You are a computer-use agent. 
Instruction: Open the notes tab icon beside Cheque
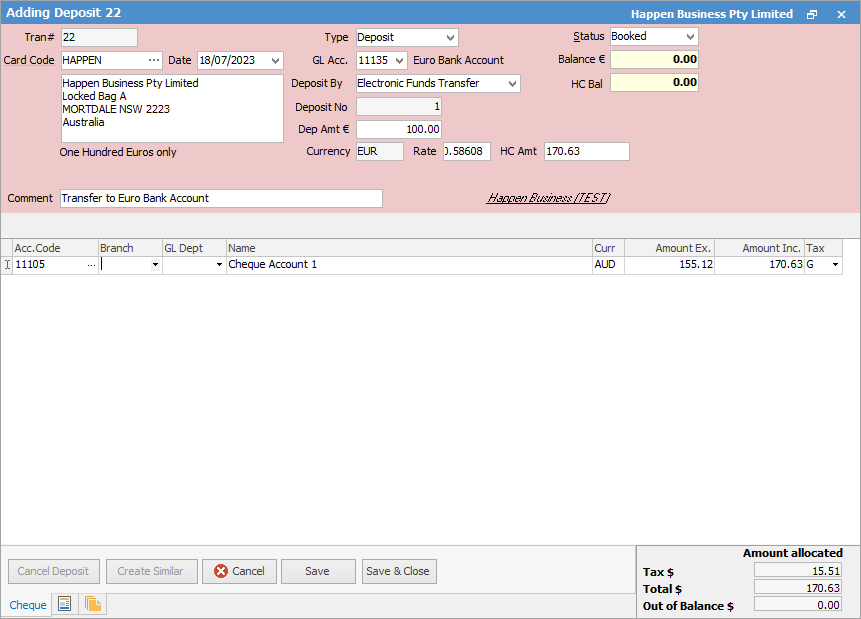pyautogui.click(x=65, y=604)
